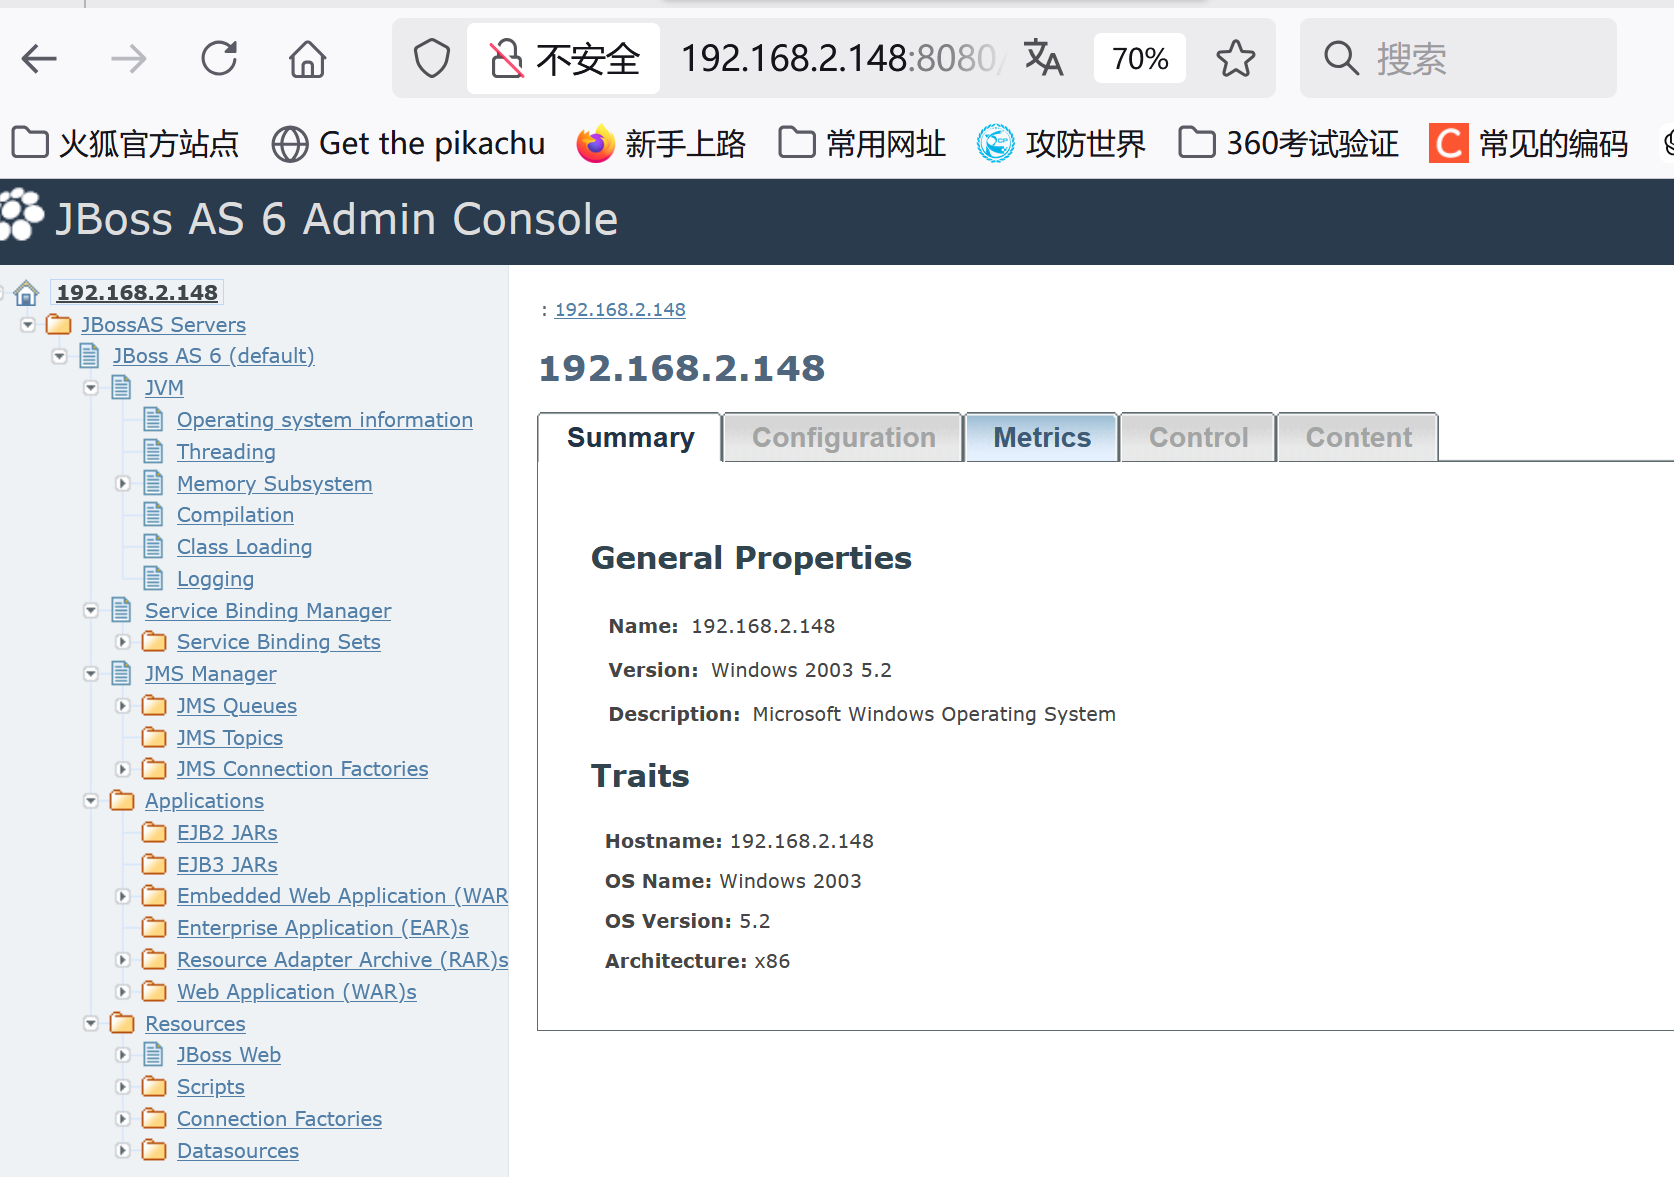Expand the Service Binding Sets node
Image resolution: width=1674 pixels, height=1177 pixels.
coord(123,642)
